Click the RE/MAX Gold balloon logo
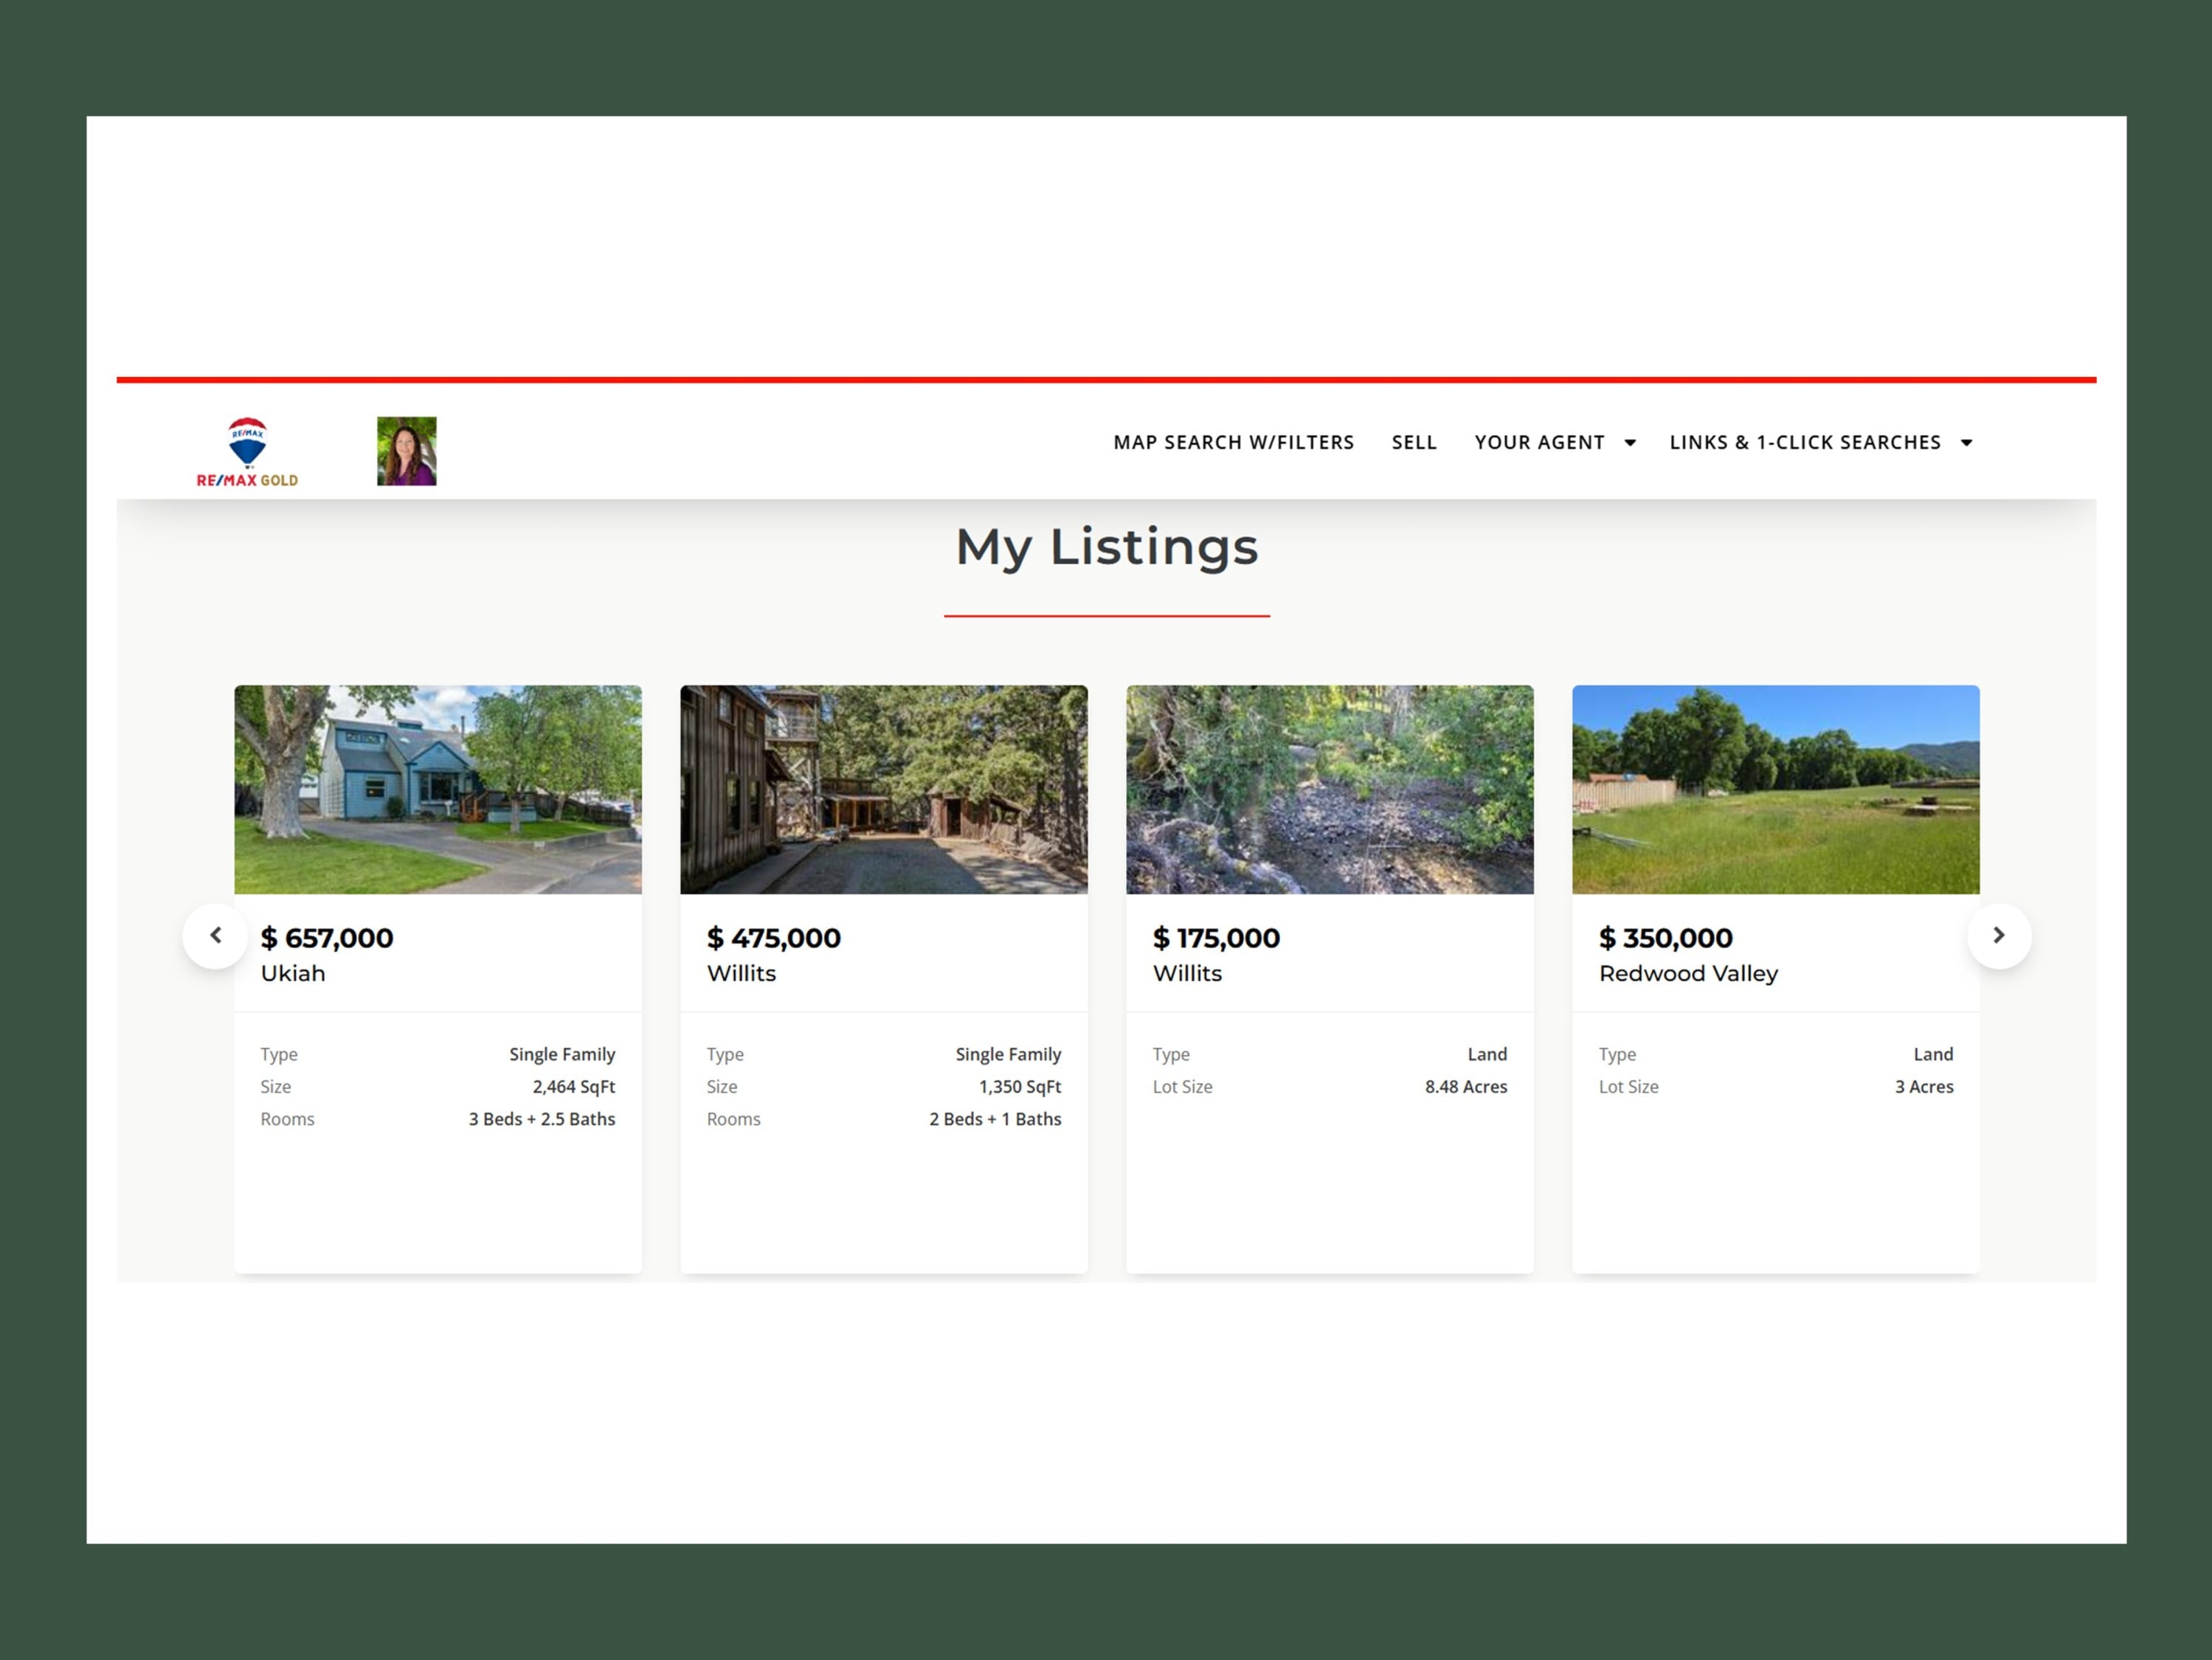Image resolution: width=2212 pixels, height=1660 pixels. point(247,452)
